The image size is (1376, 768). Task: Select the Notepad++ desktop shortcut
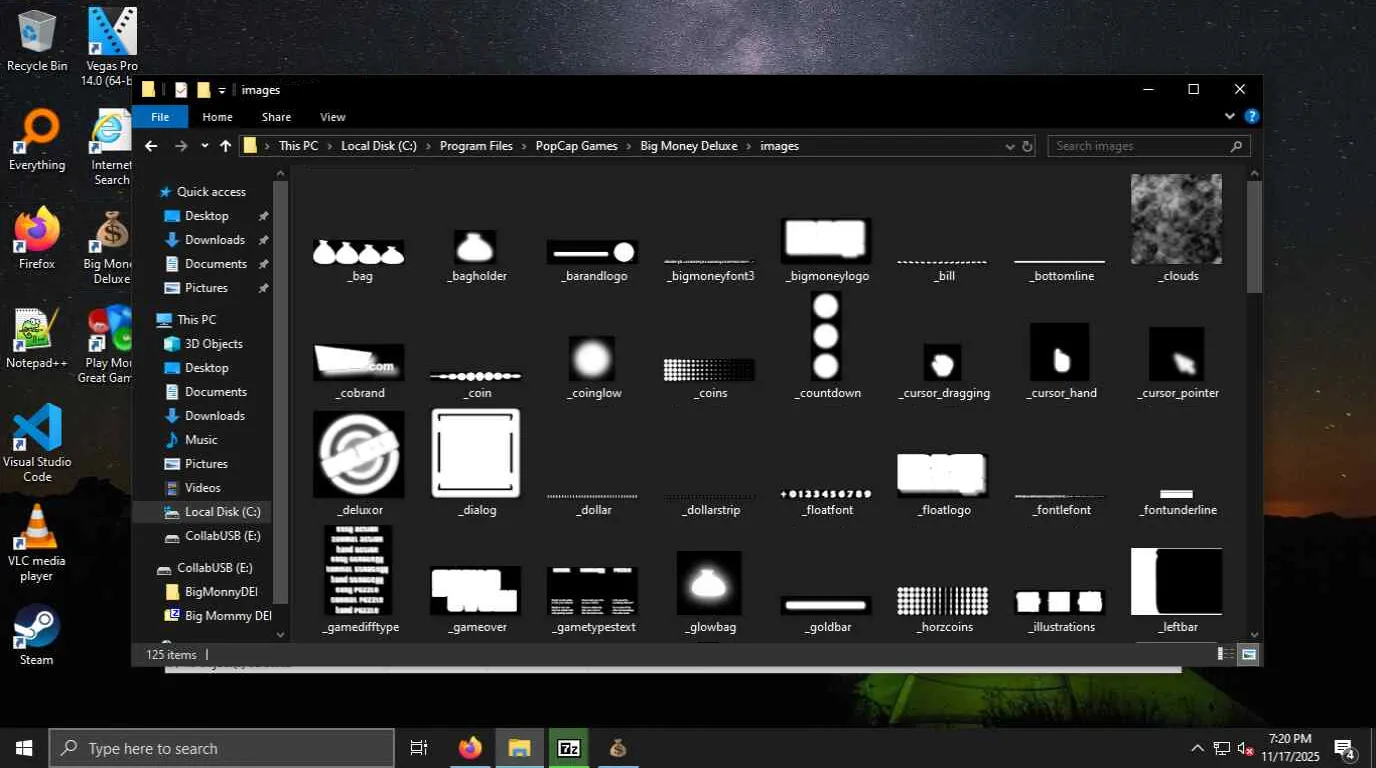37,338
